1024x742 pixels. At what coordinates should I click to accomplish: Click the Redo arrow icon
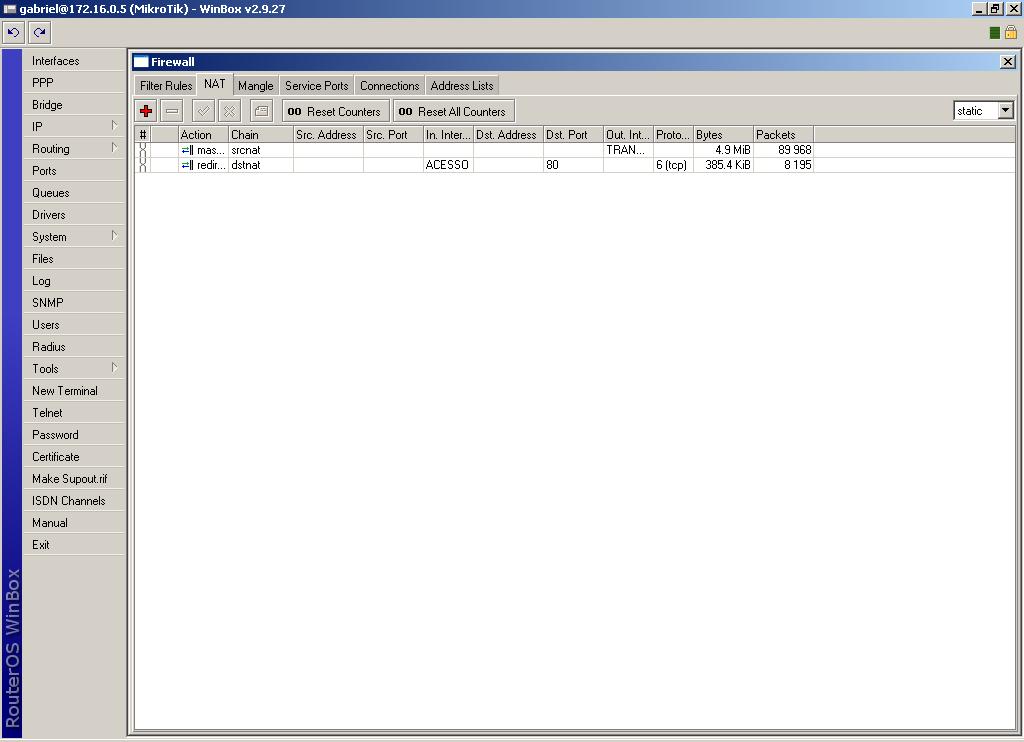[39, 32]
